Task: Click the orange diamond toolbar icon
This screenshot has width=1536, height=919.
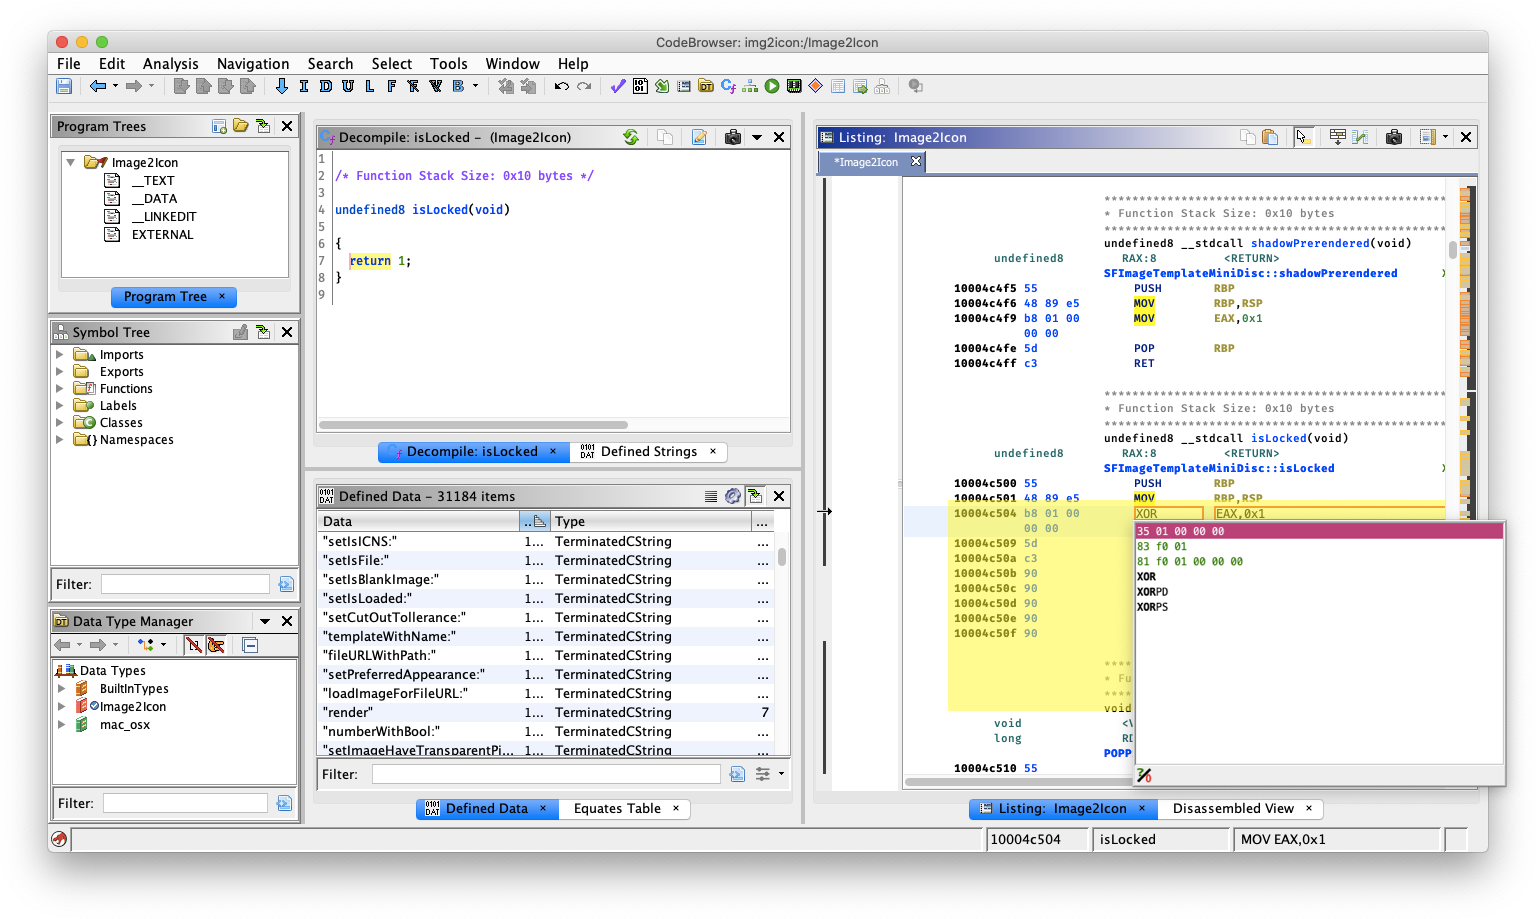Action: (816, 86)
